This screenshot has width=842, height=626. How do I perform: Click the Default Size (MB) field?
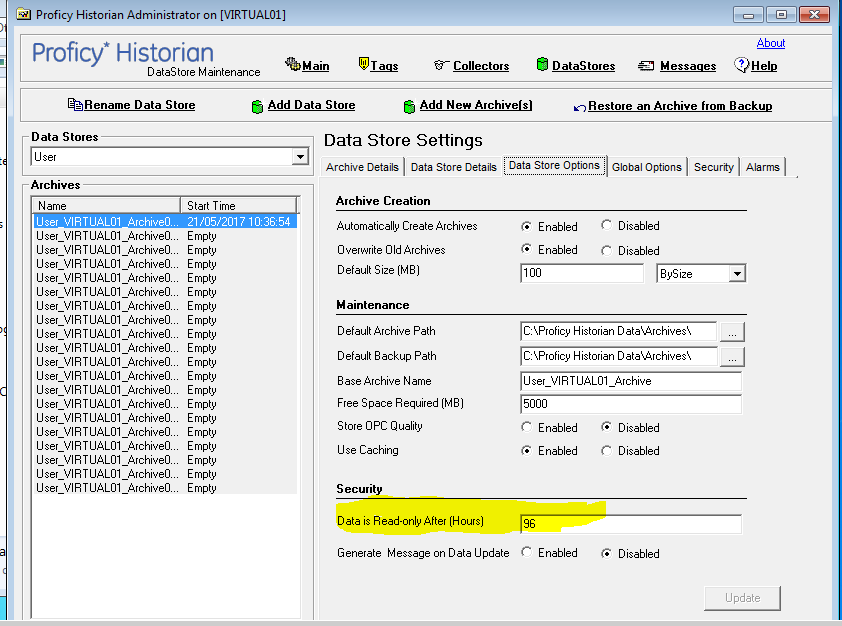click(x=582, y=273)
